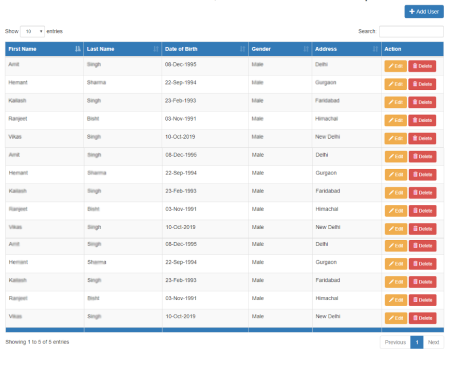This screenshot has width=450, height=383.
Task: Sort by Address column icon
Action: pyautogui.click(x=375, y=49)
